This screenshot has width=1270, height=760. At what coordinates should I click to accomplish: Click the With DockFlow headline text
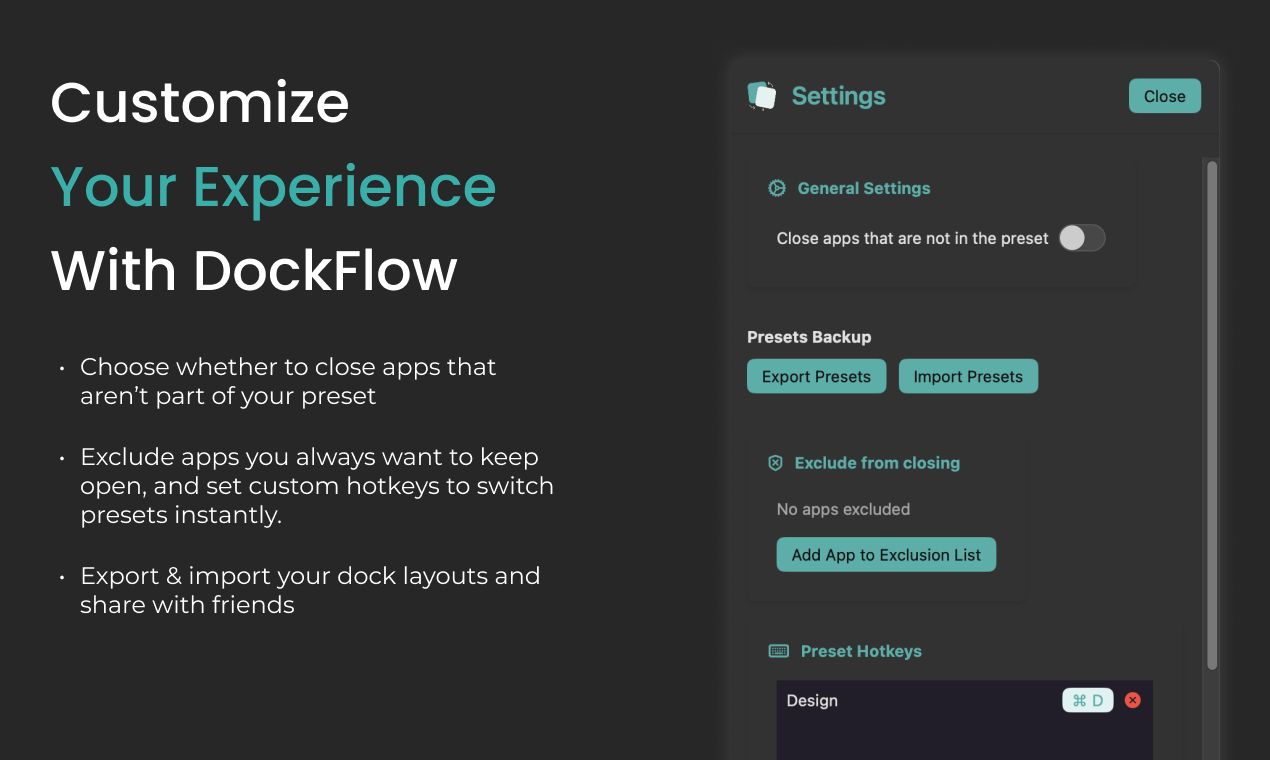coord(254,270)
